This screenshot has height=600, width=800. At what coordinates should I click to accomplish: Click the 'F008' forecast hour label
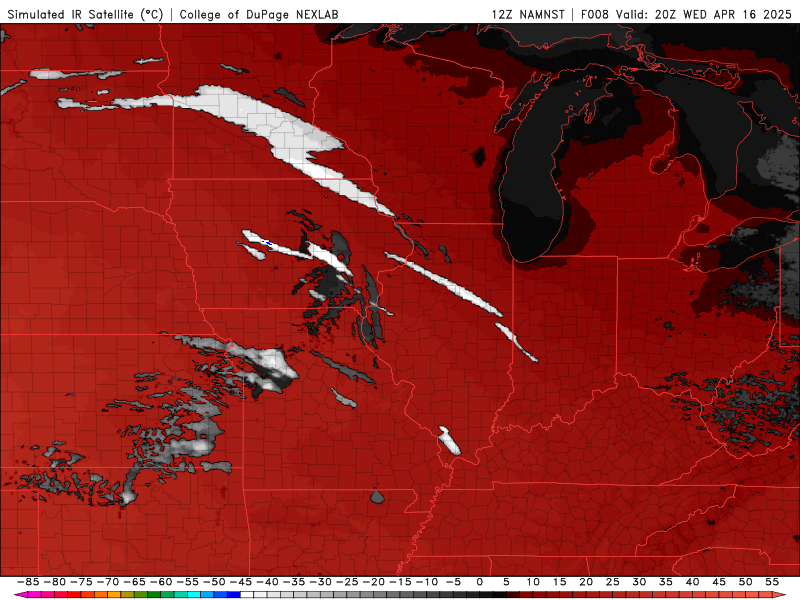tap(595, 14)
